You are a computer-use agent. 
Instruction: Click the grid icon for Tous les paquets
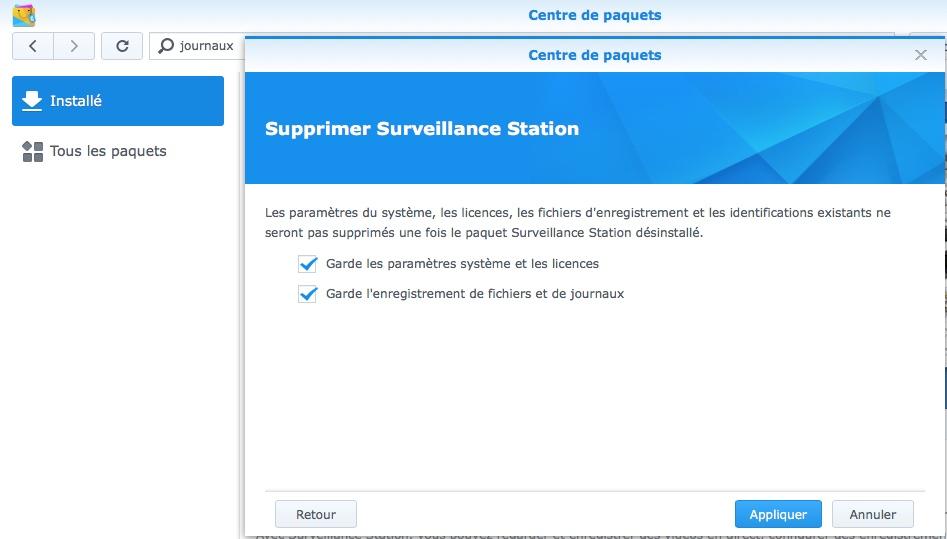(x=32, y=152)
